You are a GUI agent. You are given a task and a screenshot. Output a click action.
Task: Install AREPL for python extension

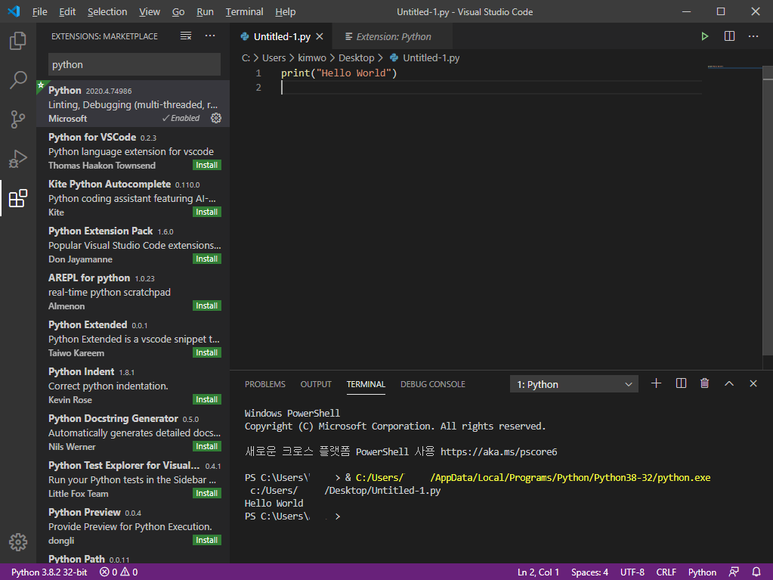pyautogui.click(x=207, y=306)
